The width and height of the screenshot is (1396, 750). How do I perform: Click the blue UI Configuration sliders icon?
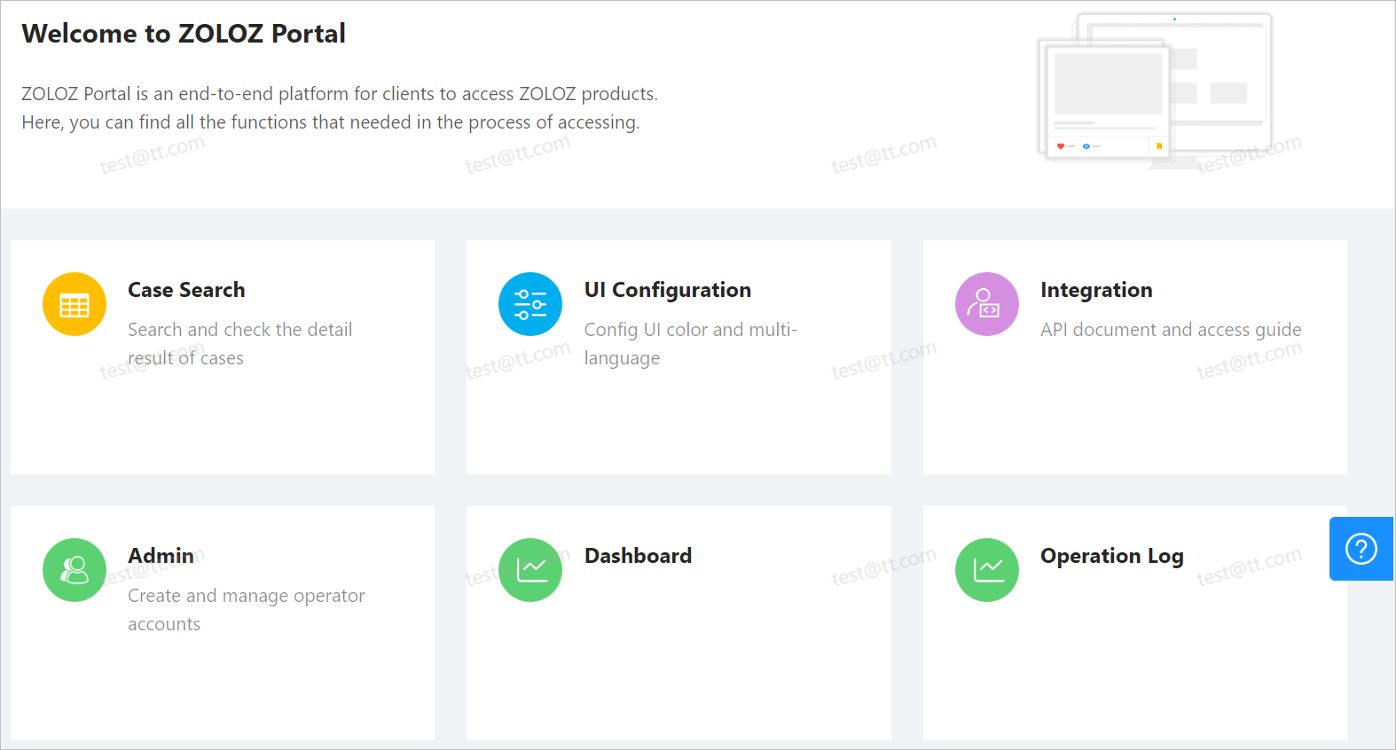point(530,304)
